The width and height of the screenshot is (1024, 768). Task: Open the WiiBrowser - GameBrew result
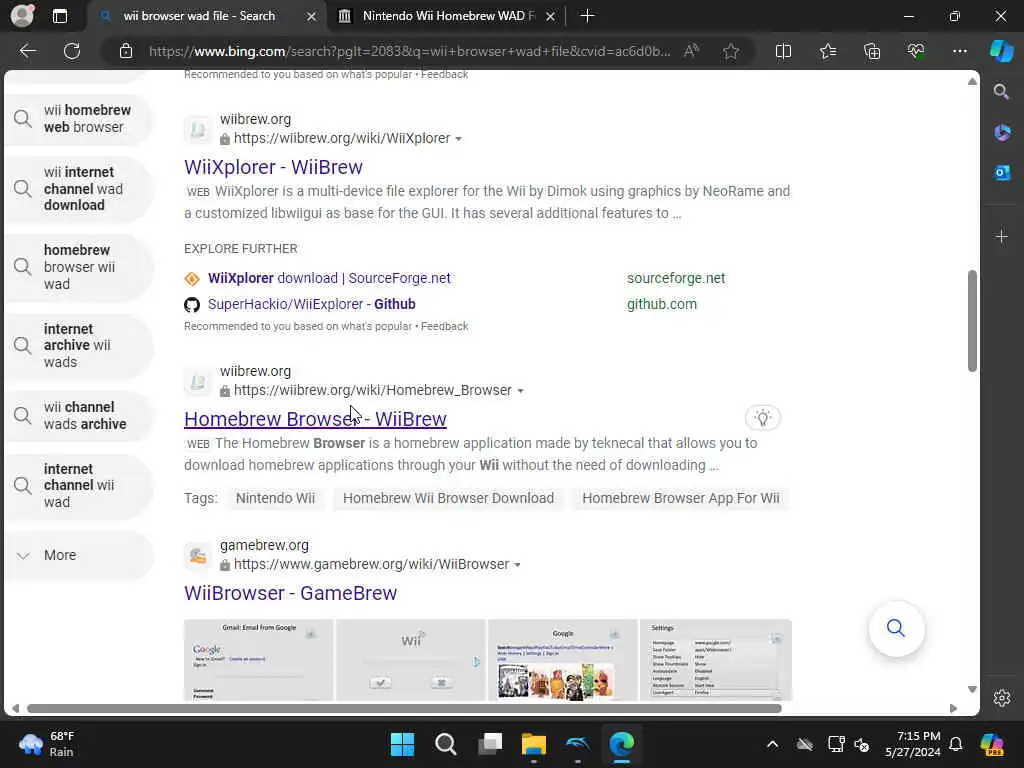click(291, 593)
